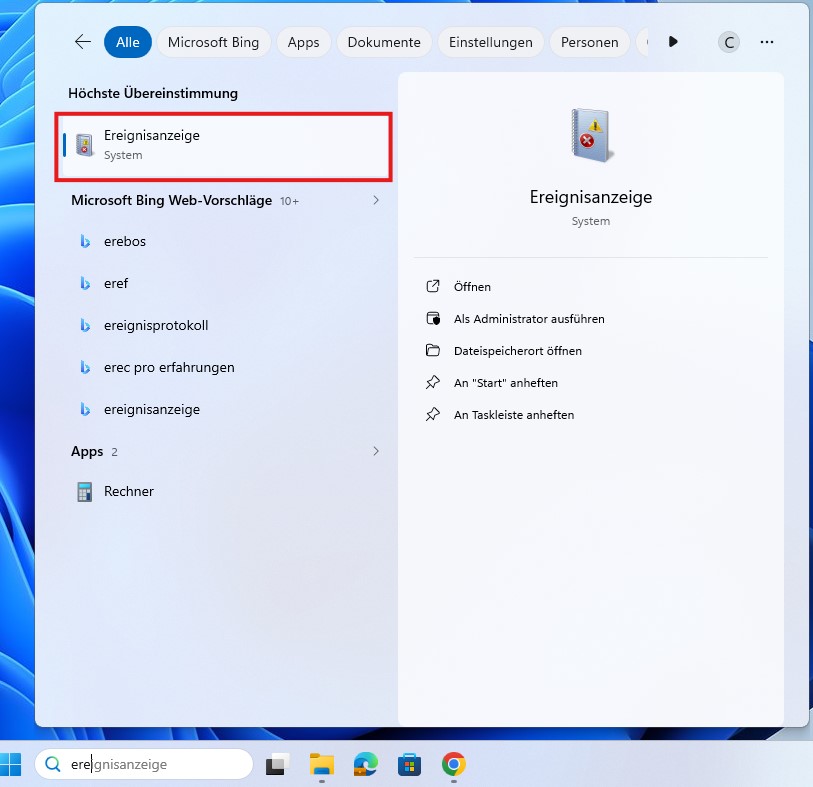Choose An "Start" anheften

(506, 383)
